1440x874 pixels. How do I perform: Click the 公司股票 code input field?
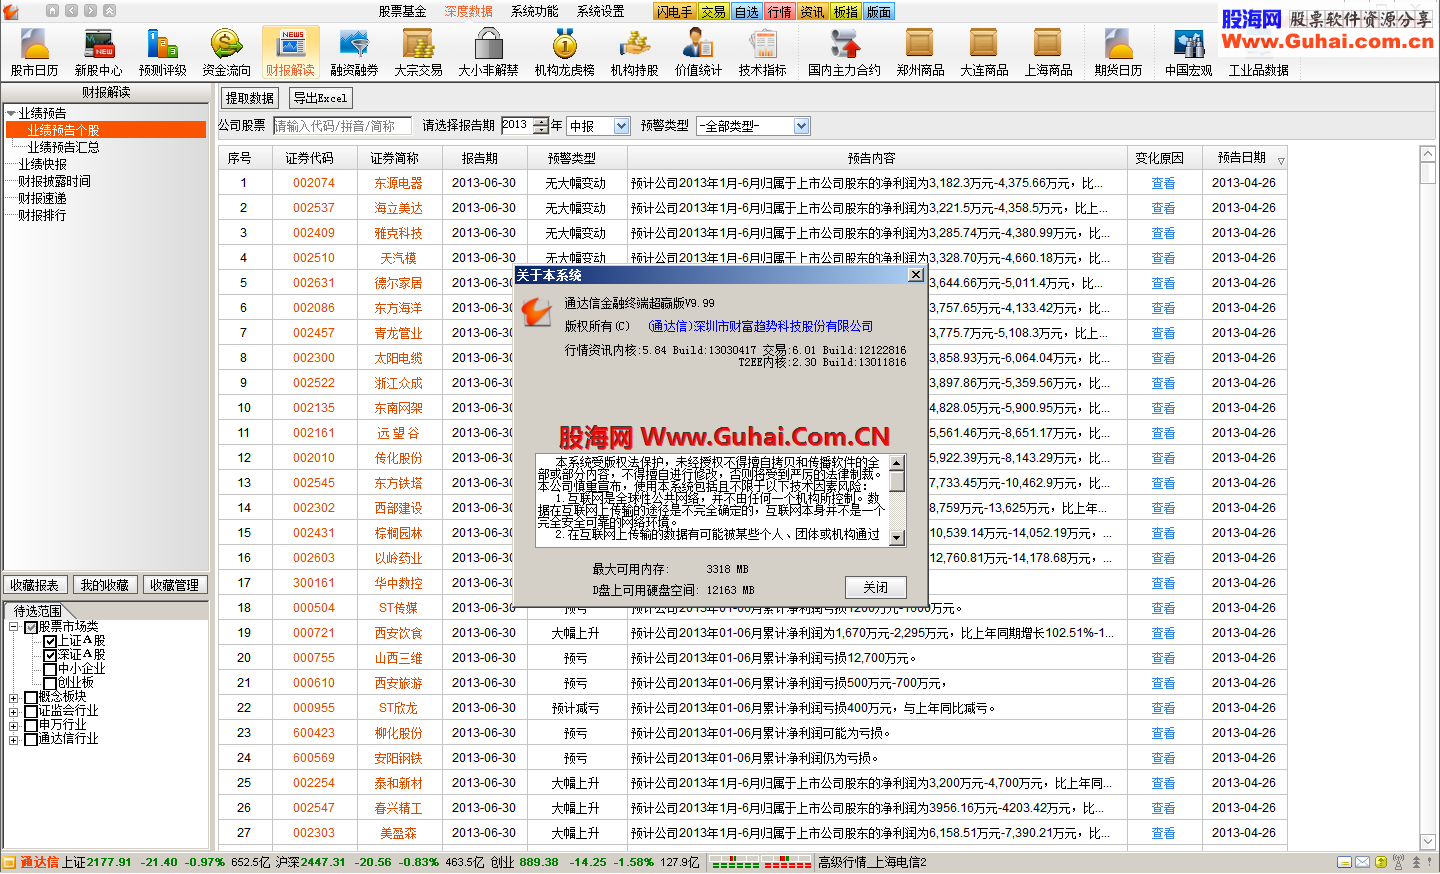click(x=342, y=126)
